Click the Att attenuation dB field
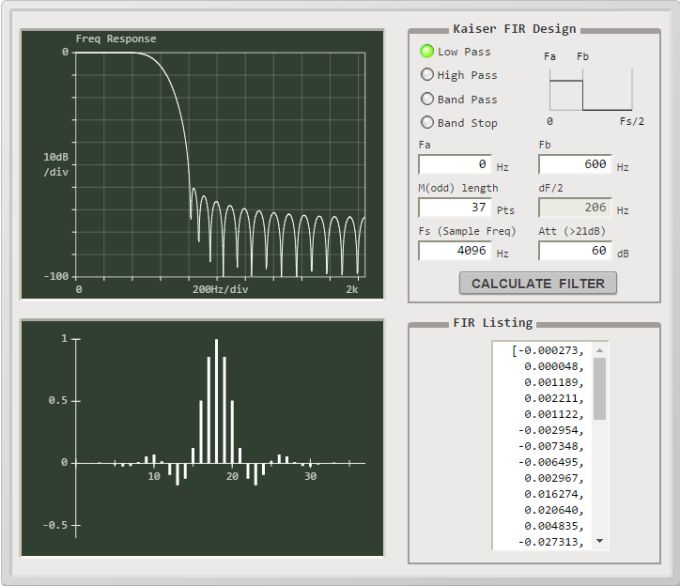The width and height of the screenshot is (680, 586). tap(575, 250)
